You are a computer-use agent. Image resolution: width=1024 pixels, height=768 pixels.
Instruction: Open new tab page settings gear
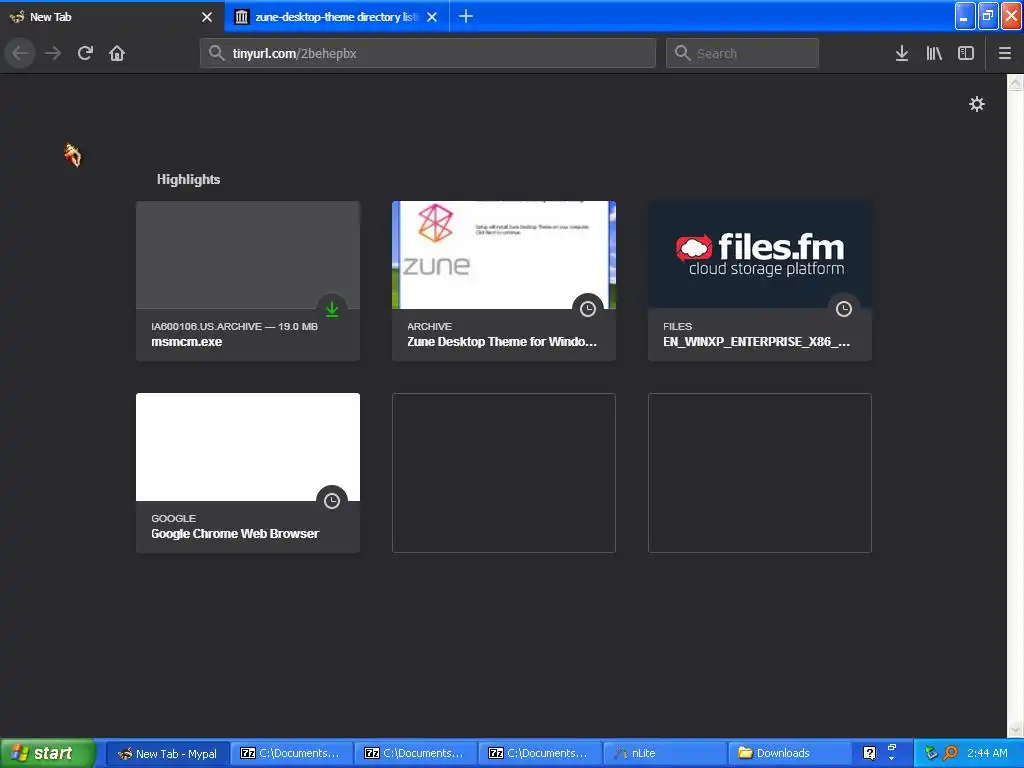coord(976,104)
